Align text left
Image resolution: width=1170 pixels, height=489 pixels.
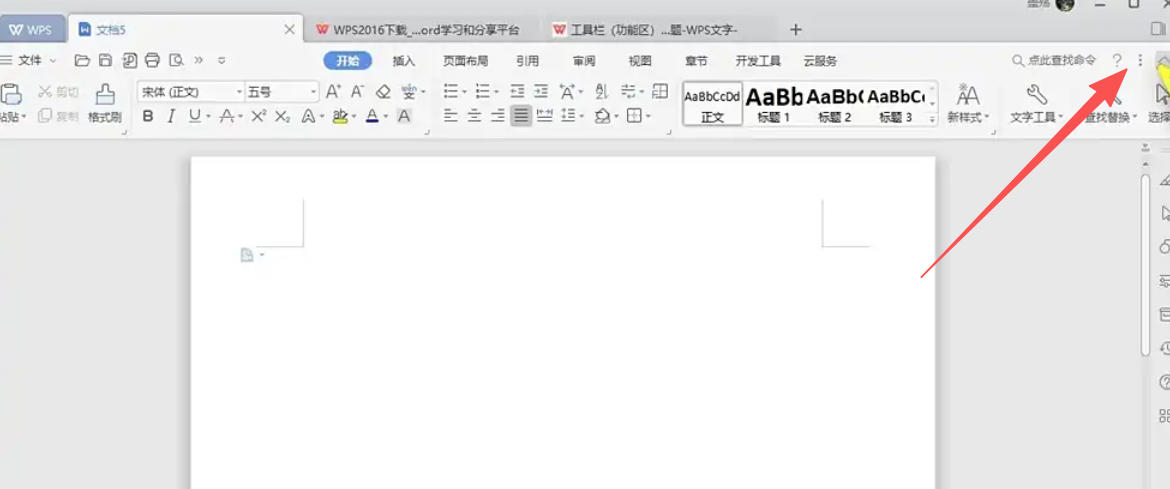tap(450, 116)
